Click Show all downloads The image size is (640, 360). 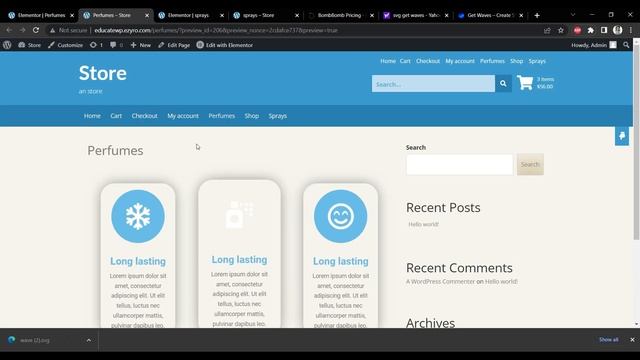point(609,340)
